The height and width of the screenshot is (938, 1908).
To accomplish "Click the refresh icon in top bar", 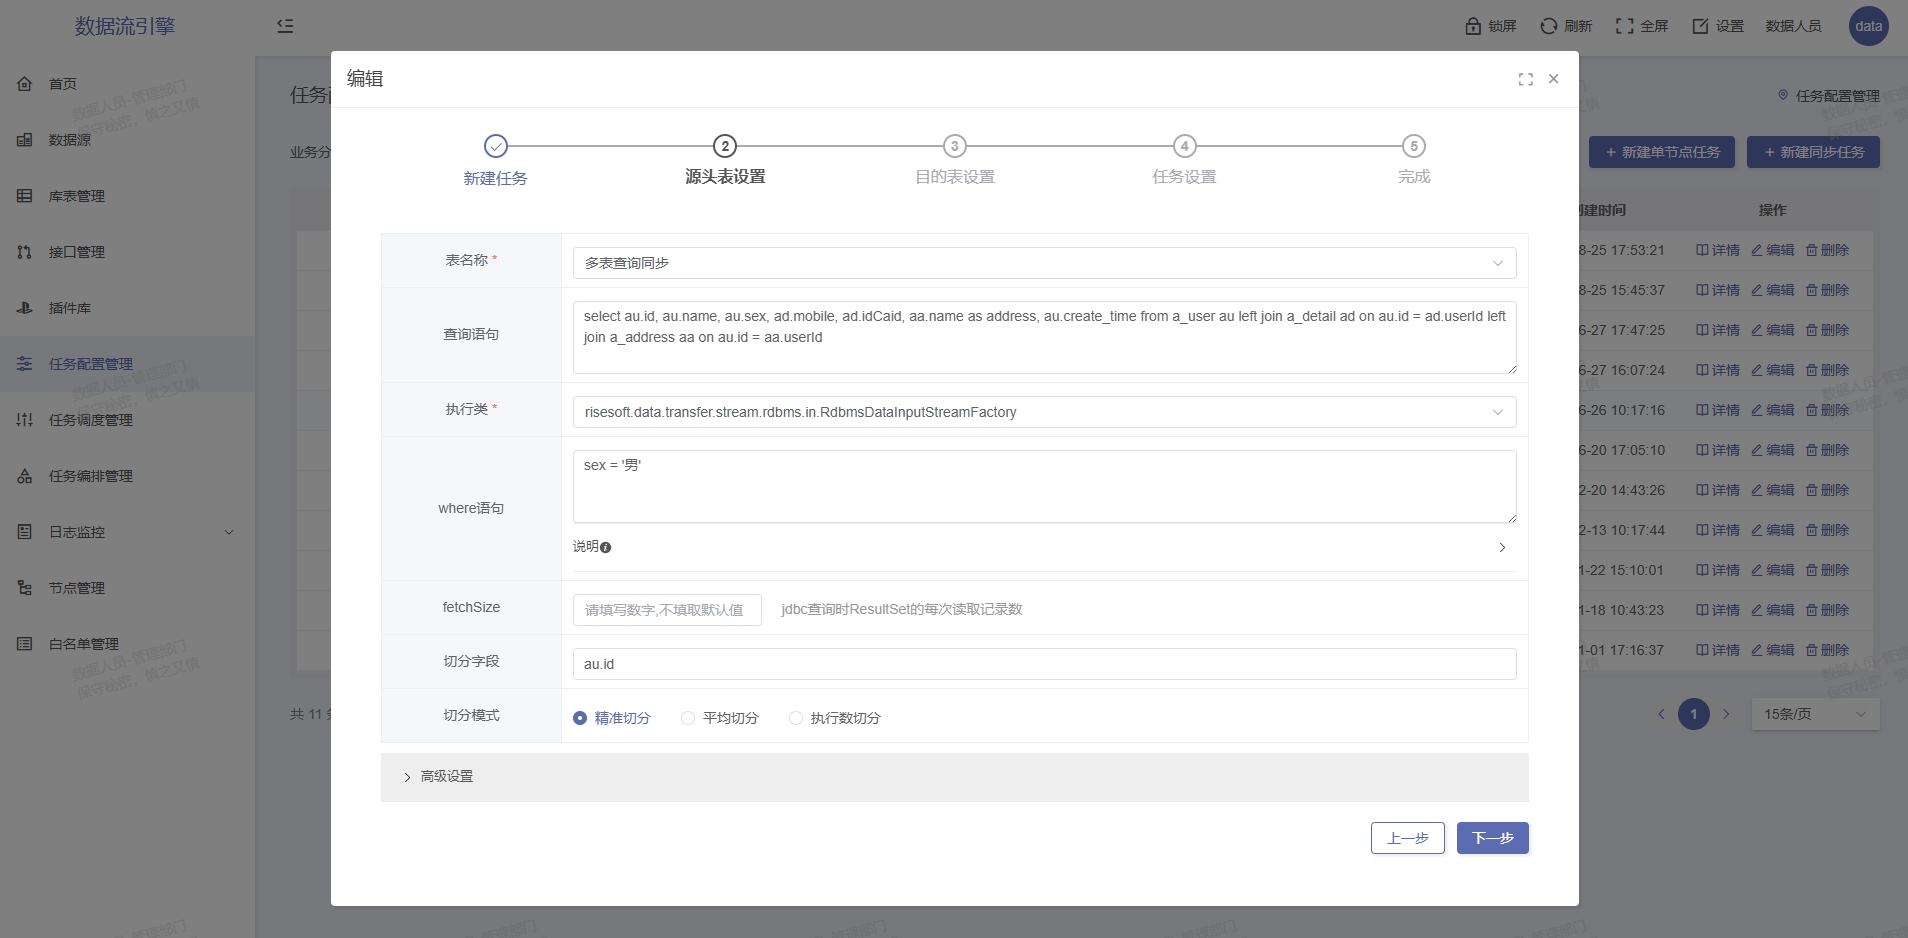I will coord(1548,26).
